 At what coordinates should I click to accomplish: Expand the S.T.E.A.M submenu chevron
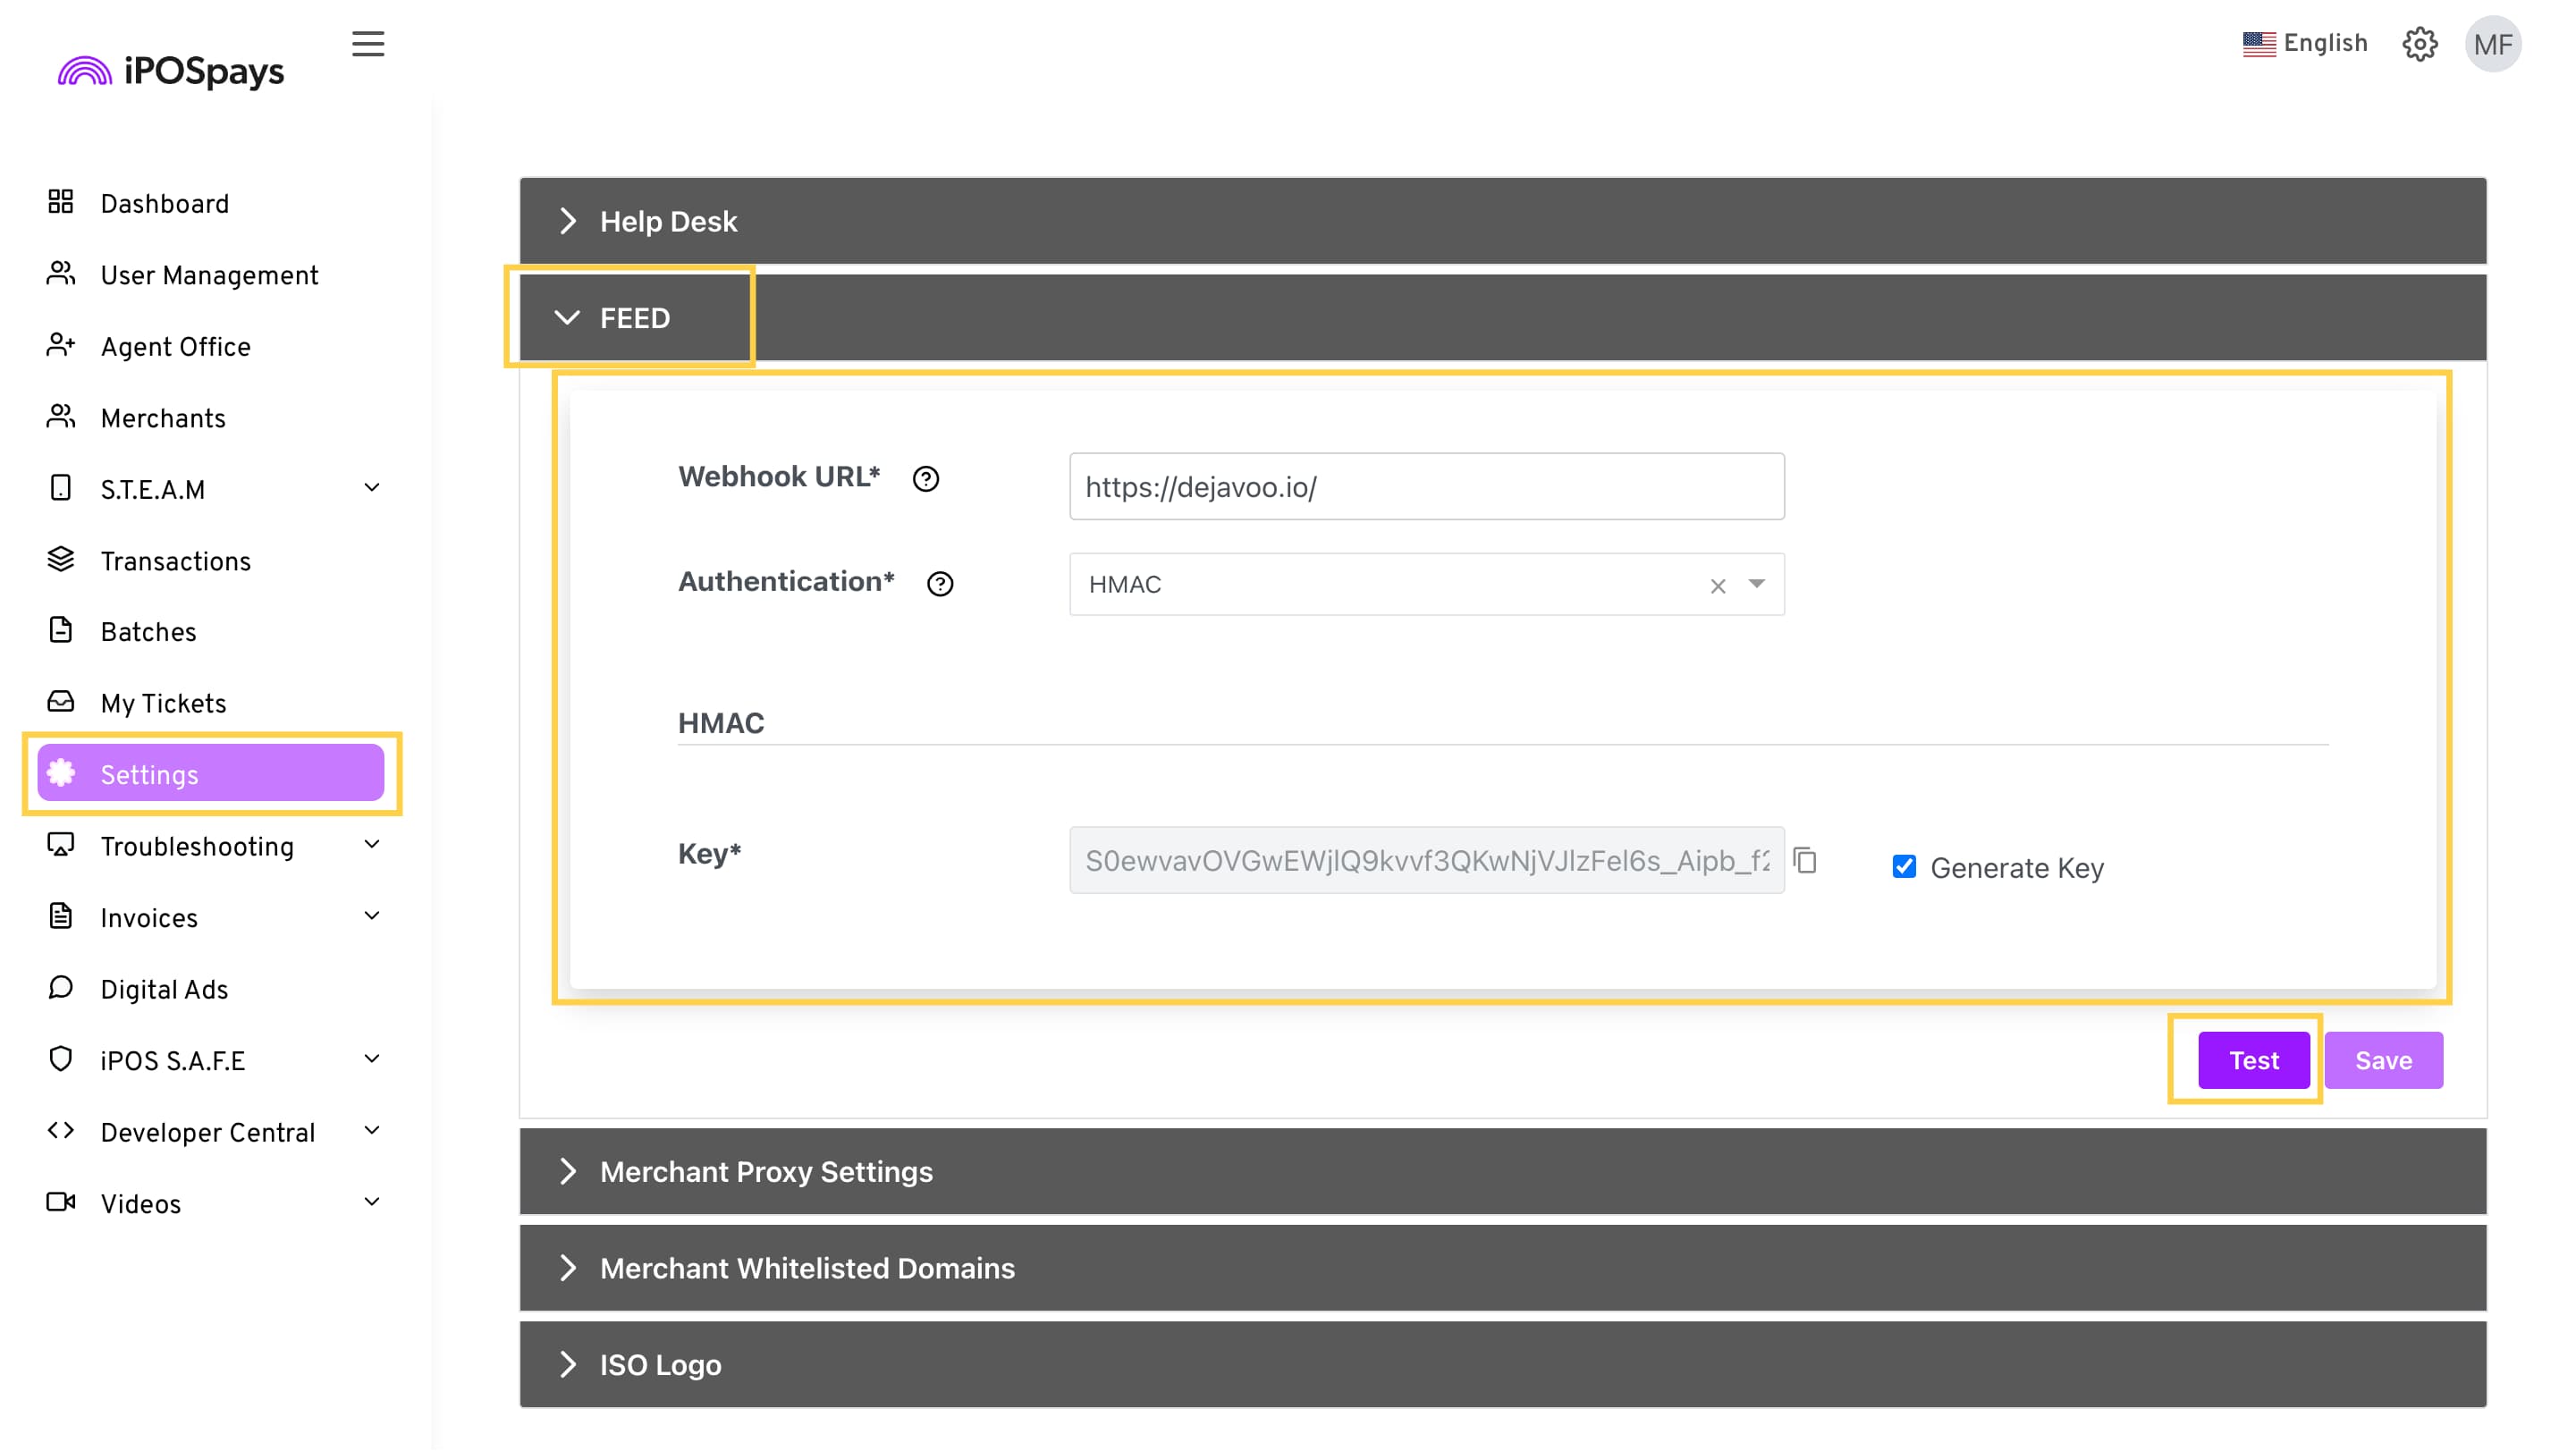click(372, 488)
